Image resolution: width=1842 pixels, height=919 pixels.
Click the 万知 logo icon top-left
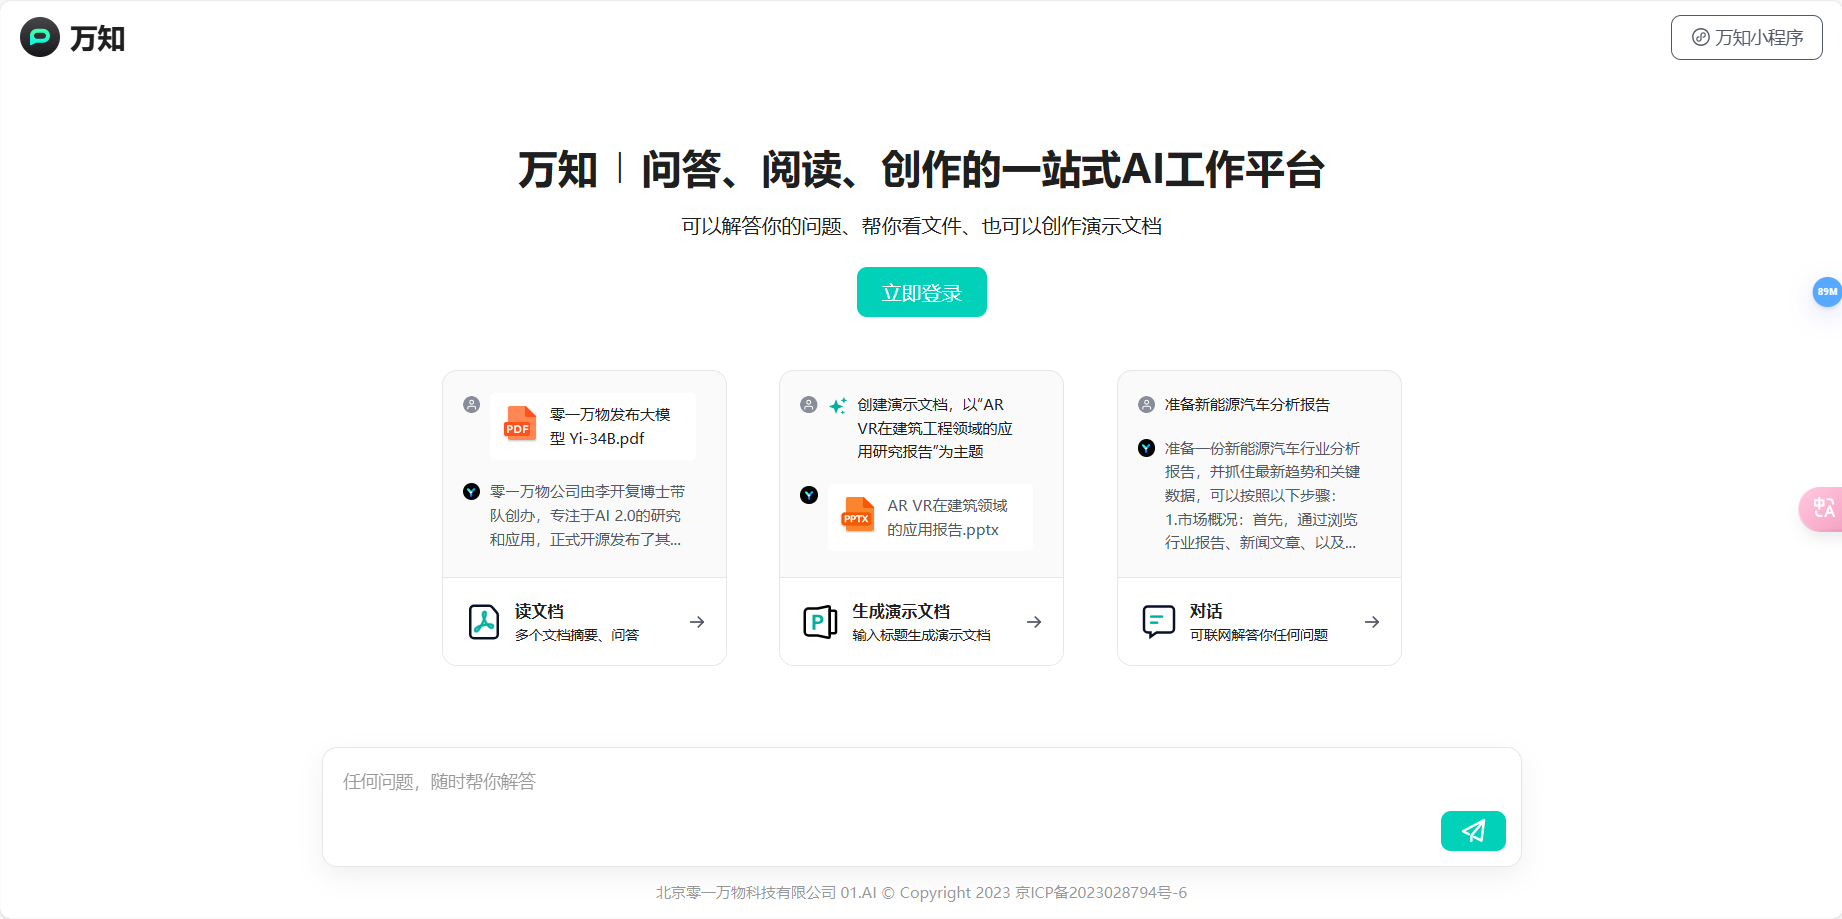coord(38,37)
